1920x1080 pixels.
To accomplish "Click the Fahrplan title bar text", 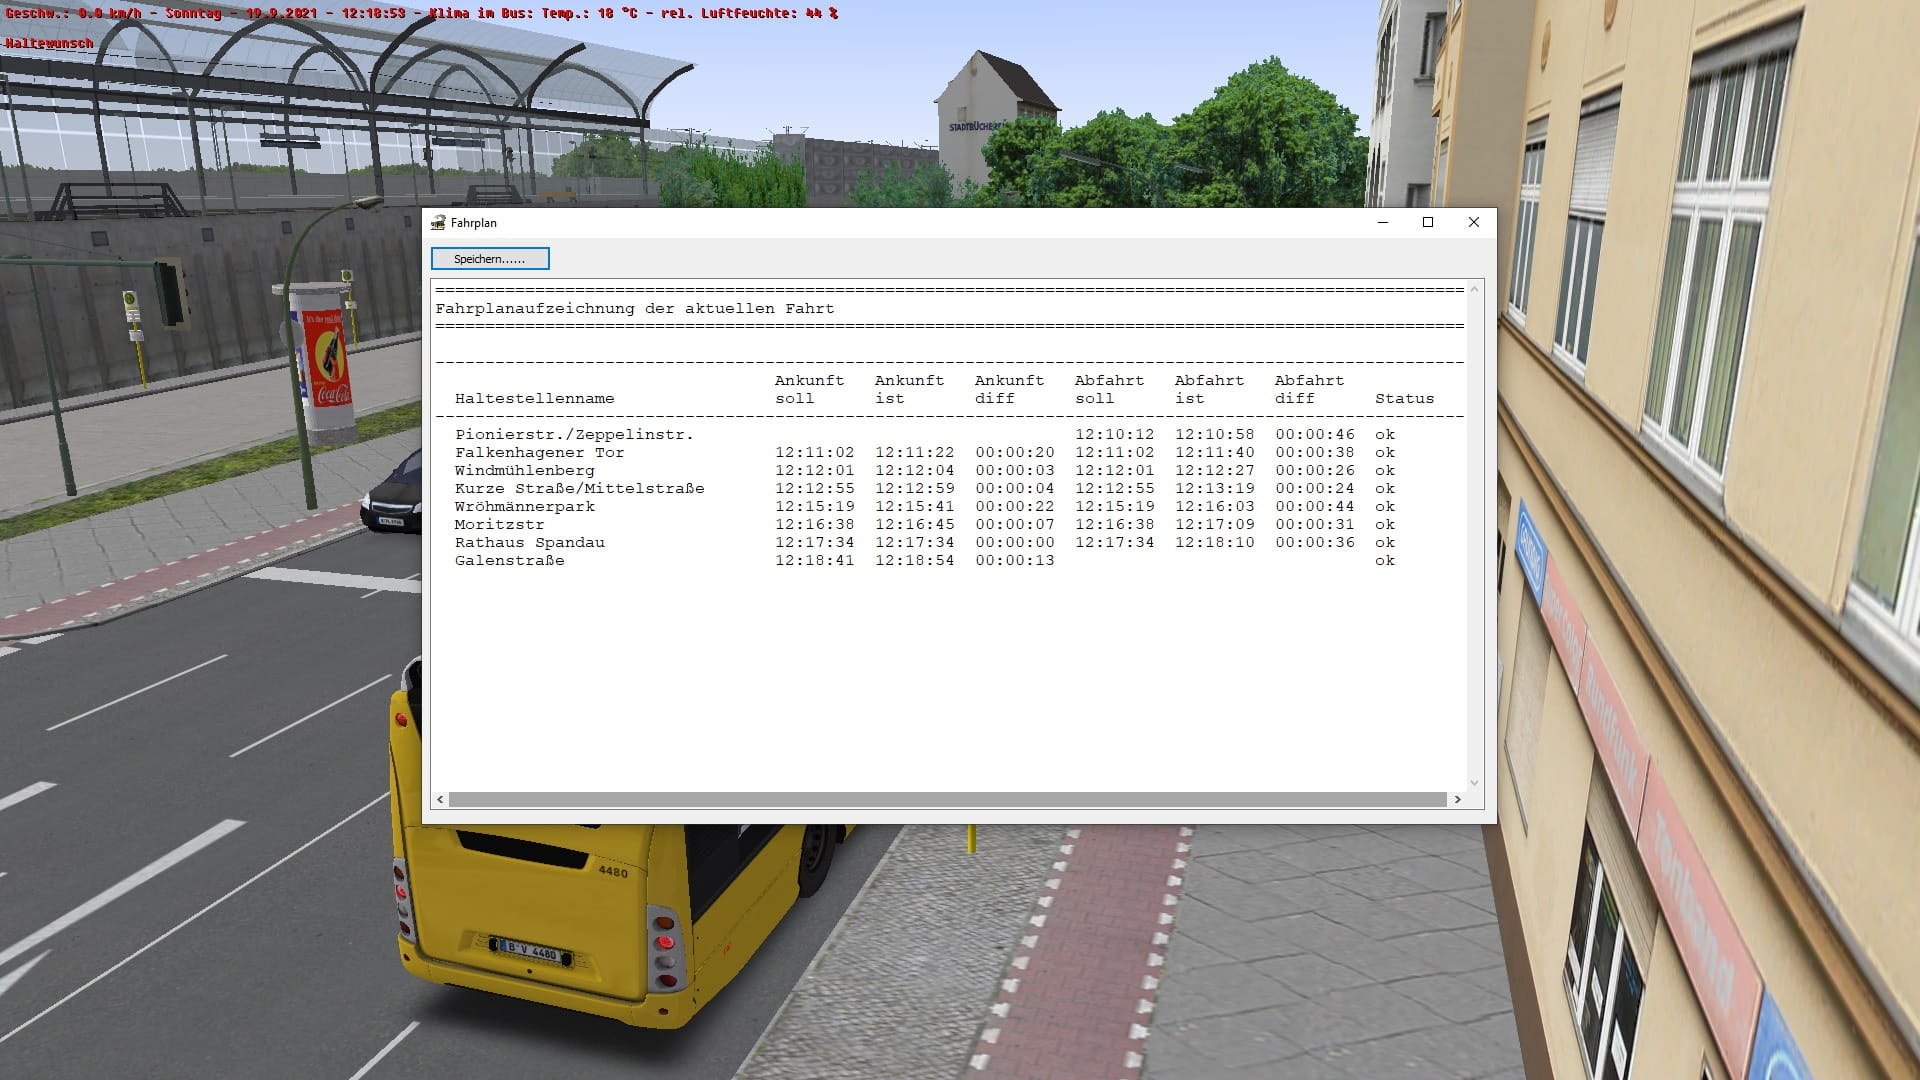I will point(473,223).
